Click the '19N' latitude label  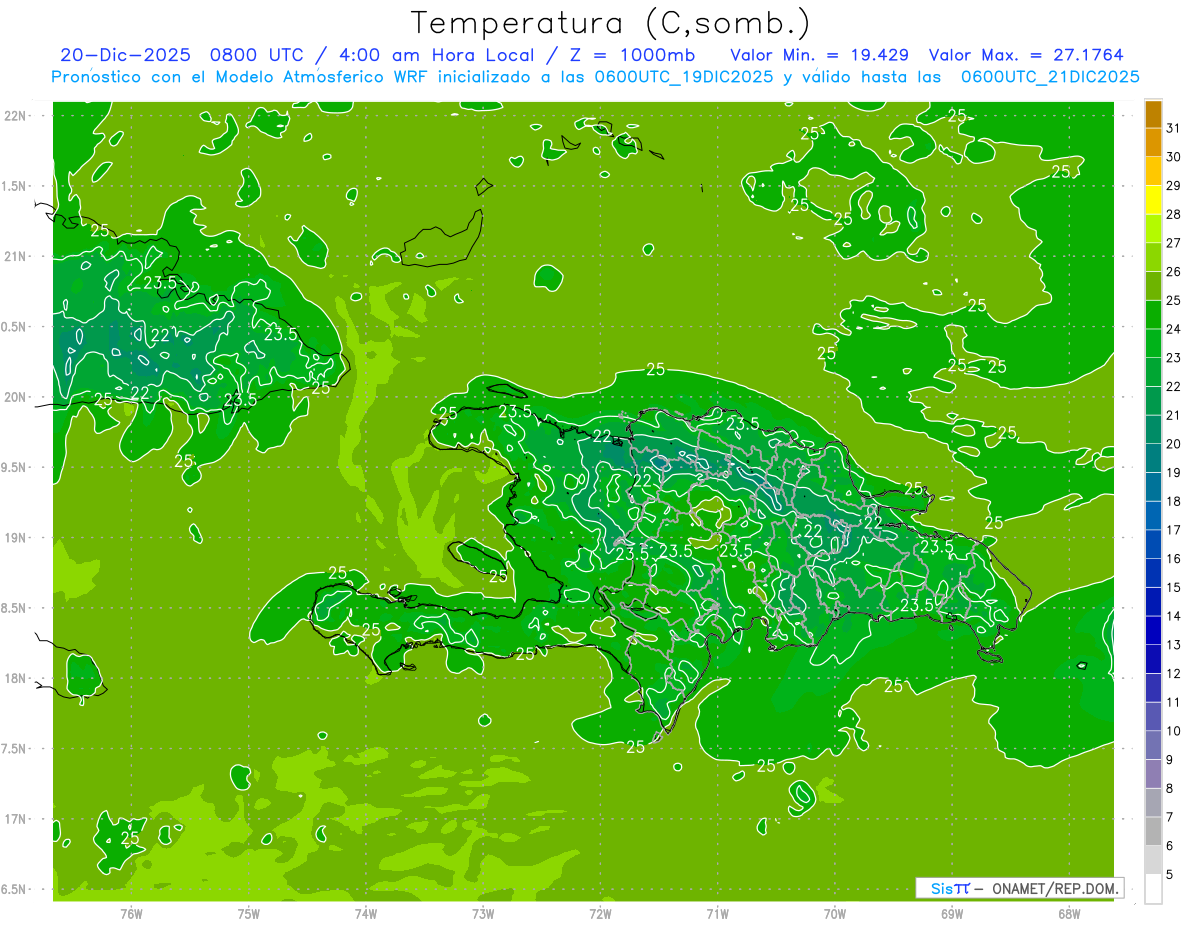tap(15, 538)
